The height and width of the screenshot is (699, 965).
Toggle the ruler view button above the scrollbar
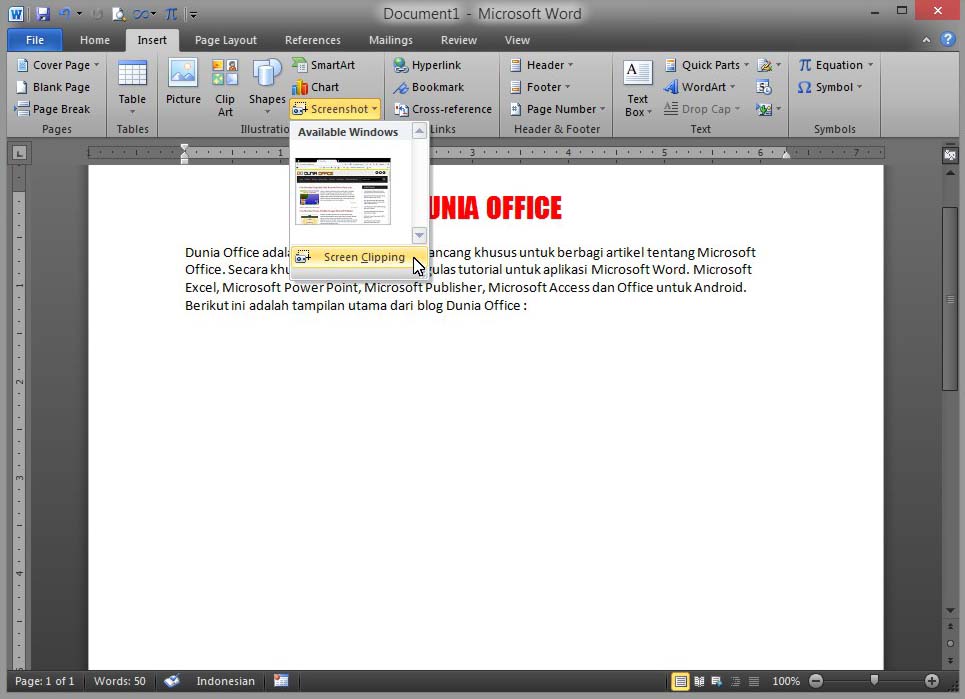[950, 155]
